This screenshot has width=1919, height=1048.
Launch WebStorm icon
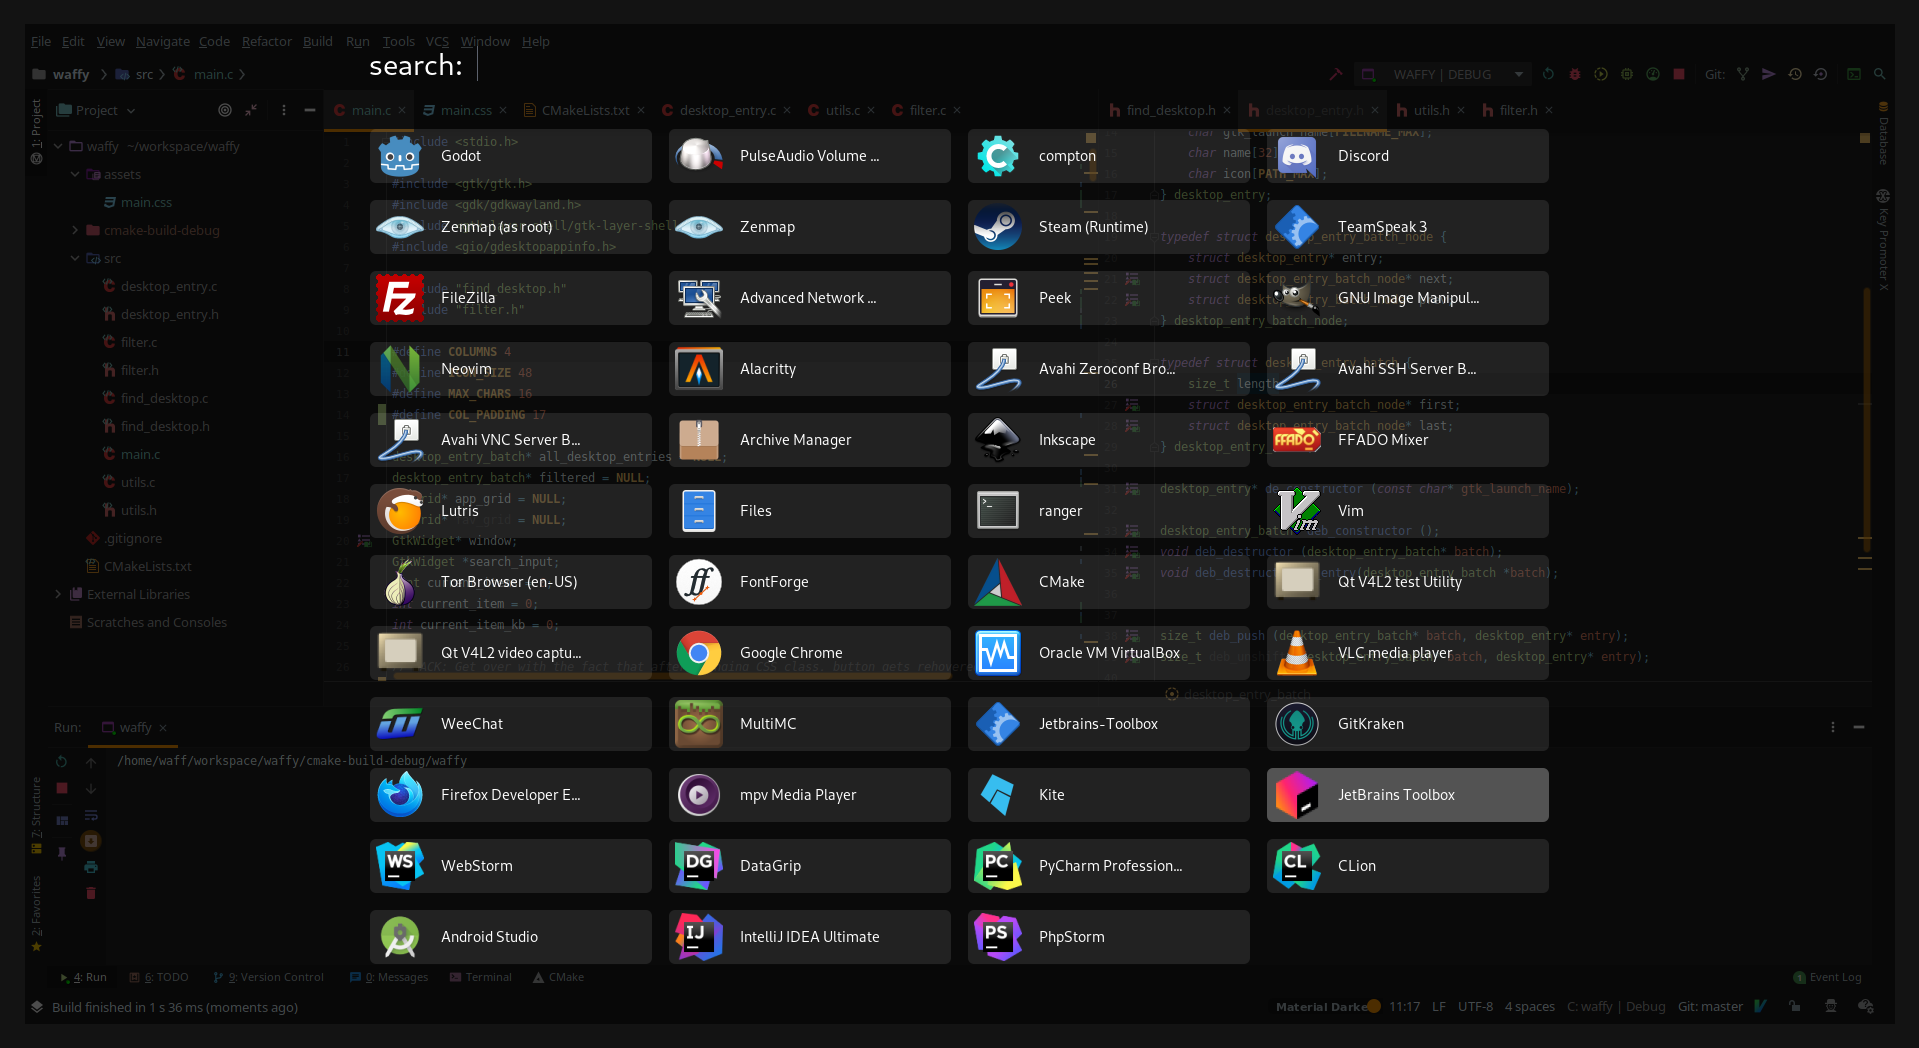click(399, 866)
